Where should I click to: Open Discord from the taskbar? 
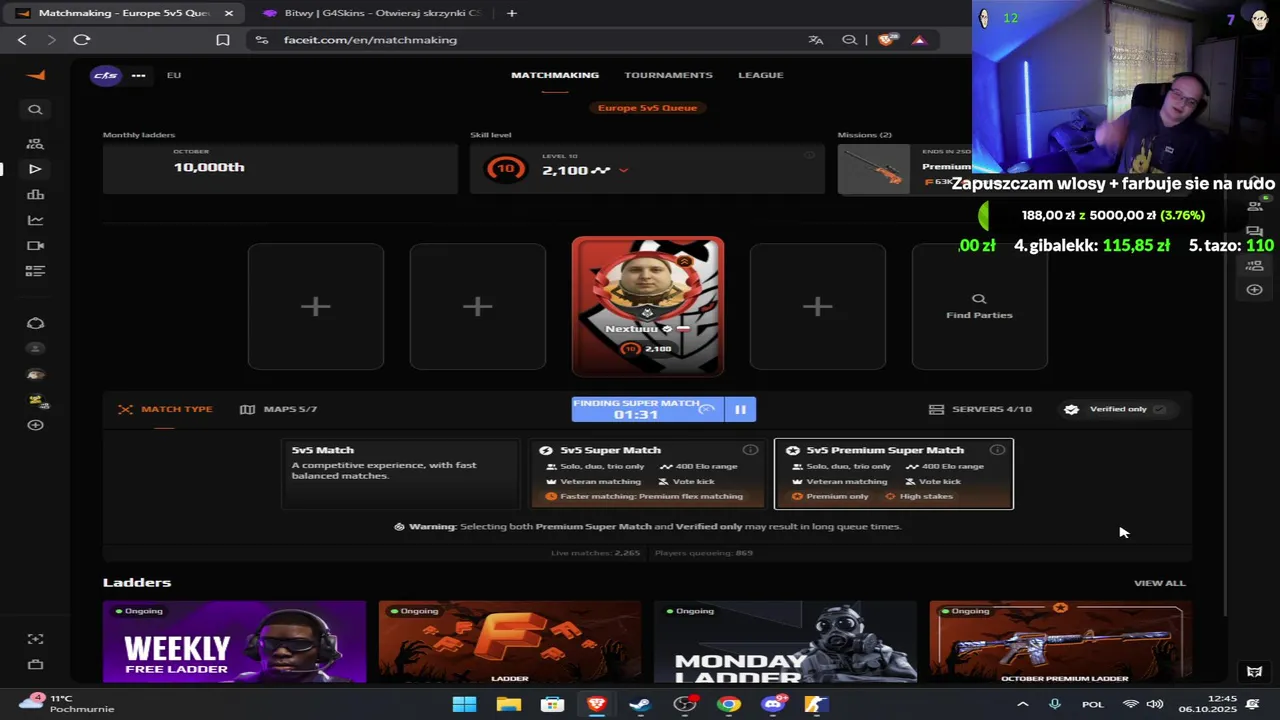773,704
